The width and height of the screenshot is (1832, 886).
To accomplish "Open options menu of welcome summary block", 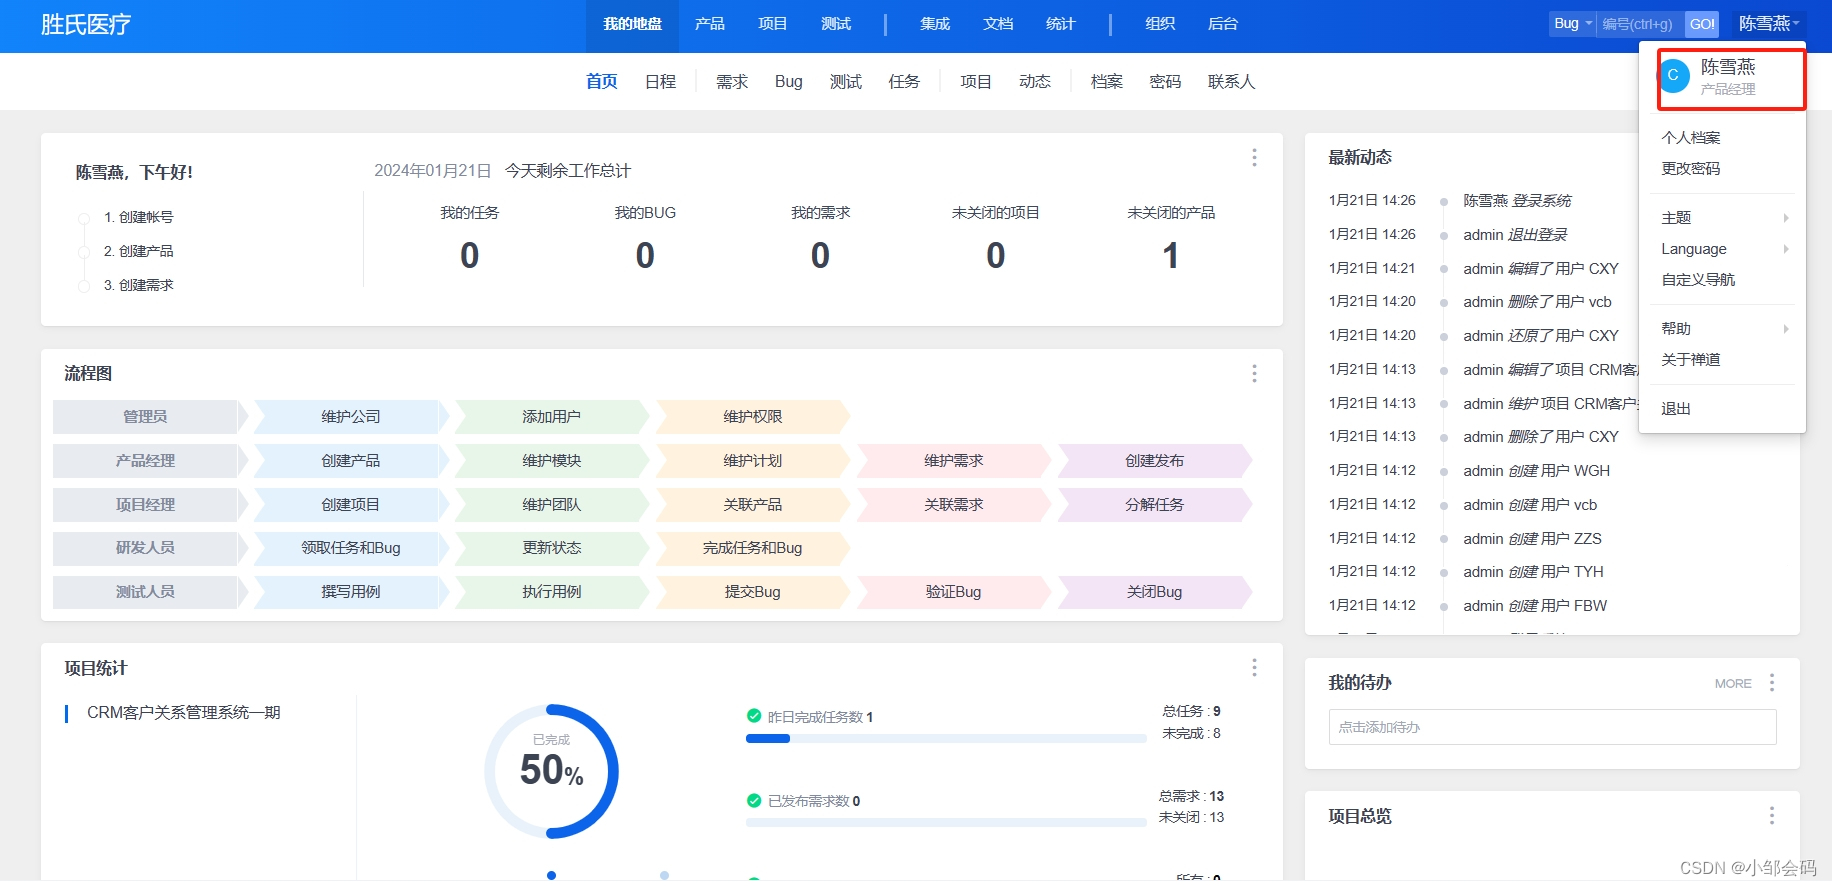I will click(1254, 158).
